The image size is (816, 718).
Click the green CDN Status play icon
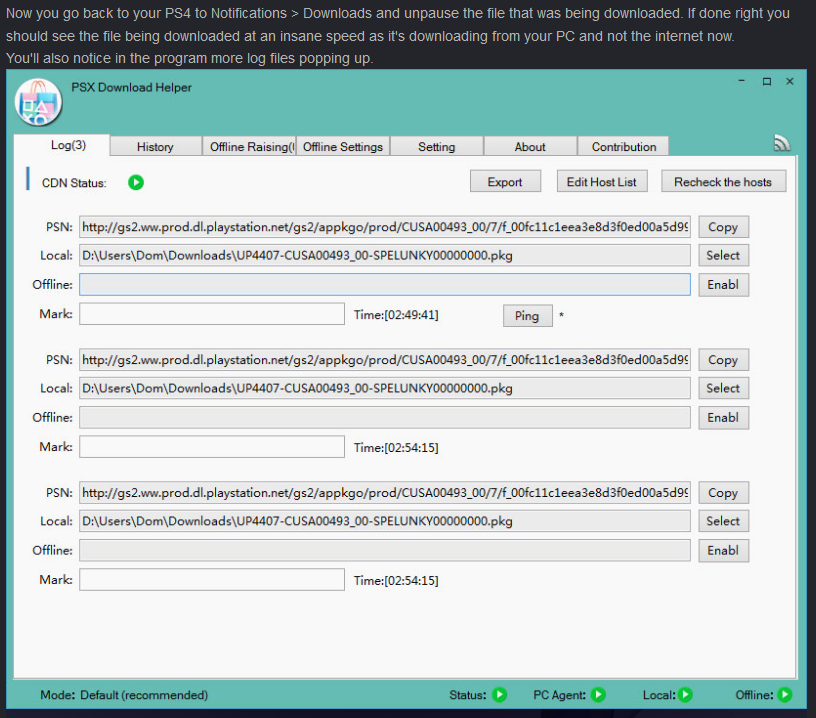(136, 182)
